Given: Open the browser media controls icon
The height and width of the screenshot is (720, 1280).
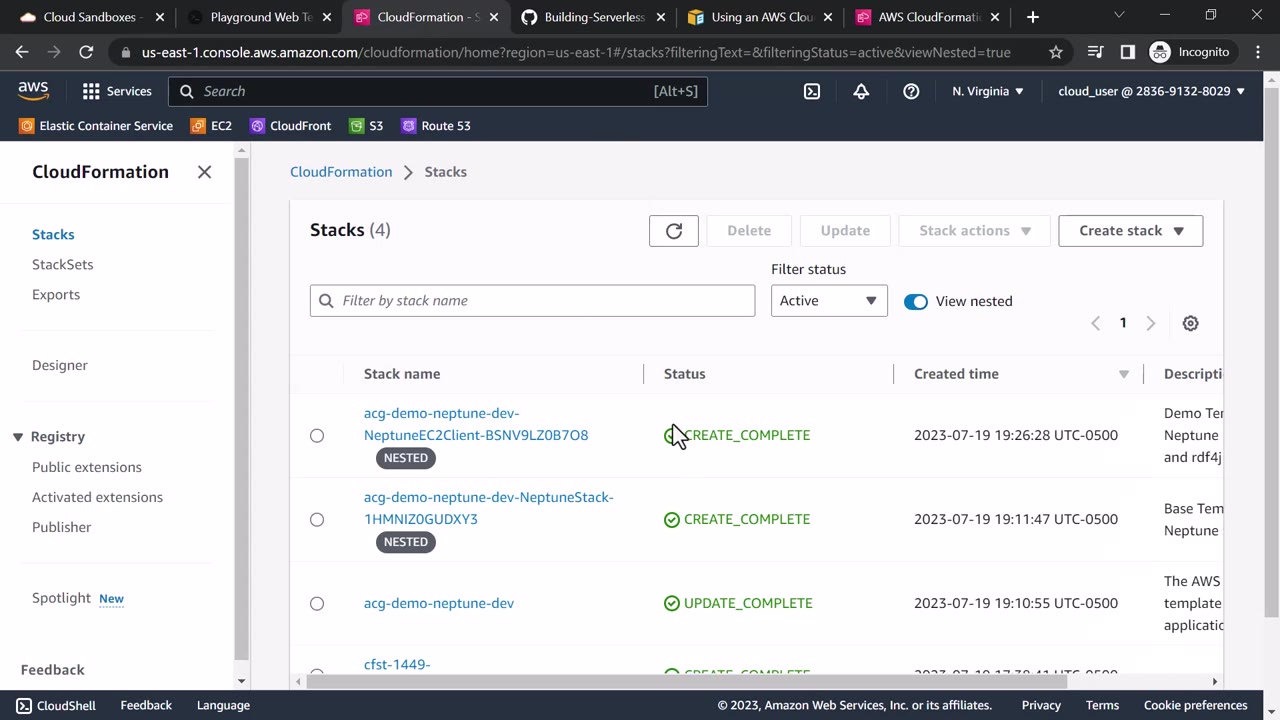Looking at the screenshot, I should tap(1095, 52).
